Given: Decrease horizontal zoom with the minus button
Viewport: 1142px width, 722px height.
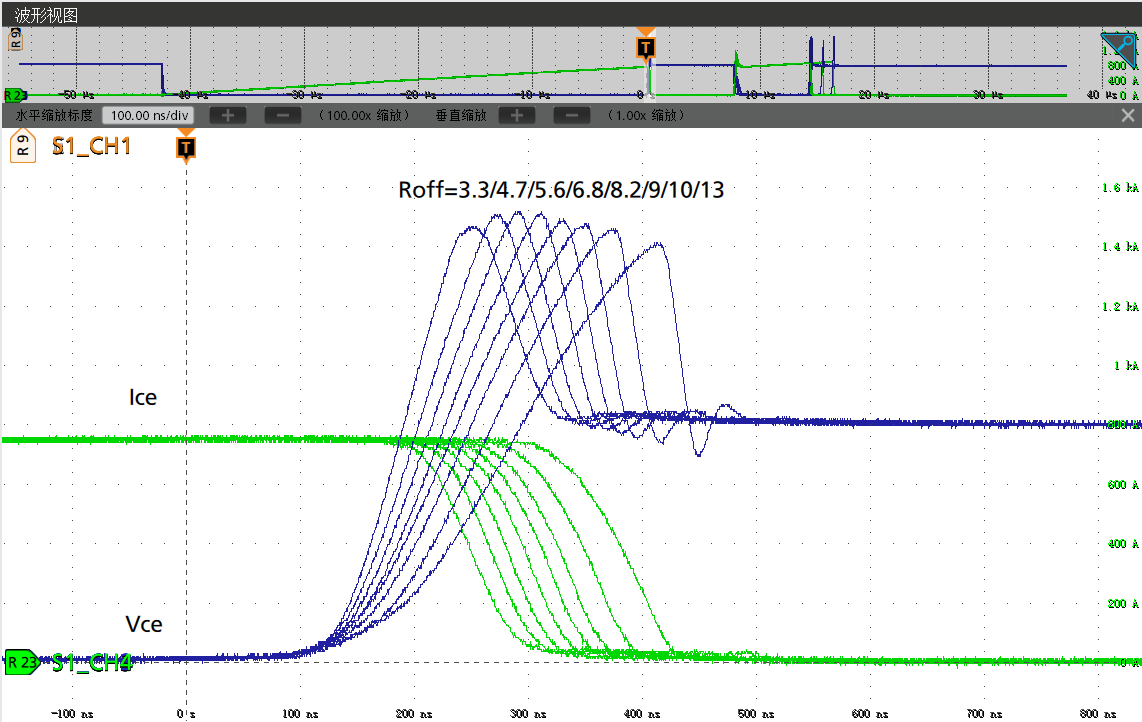Looking at the screenshot, I should pyautogui.click(x=283, y=115).
